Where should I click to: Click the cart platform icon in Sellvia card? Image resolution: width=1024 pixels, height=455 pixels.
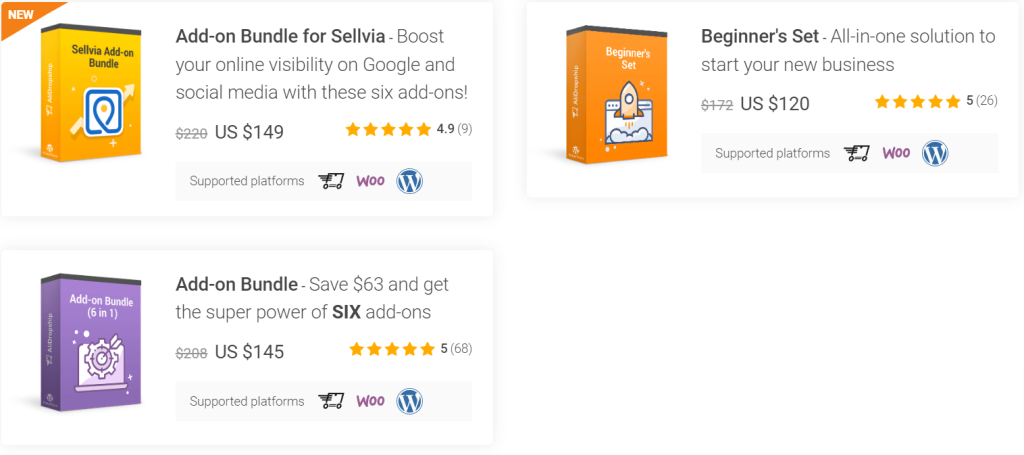(x=331, y=181)
